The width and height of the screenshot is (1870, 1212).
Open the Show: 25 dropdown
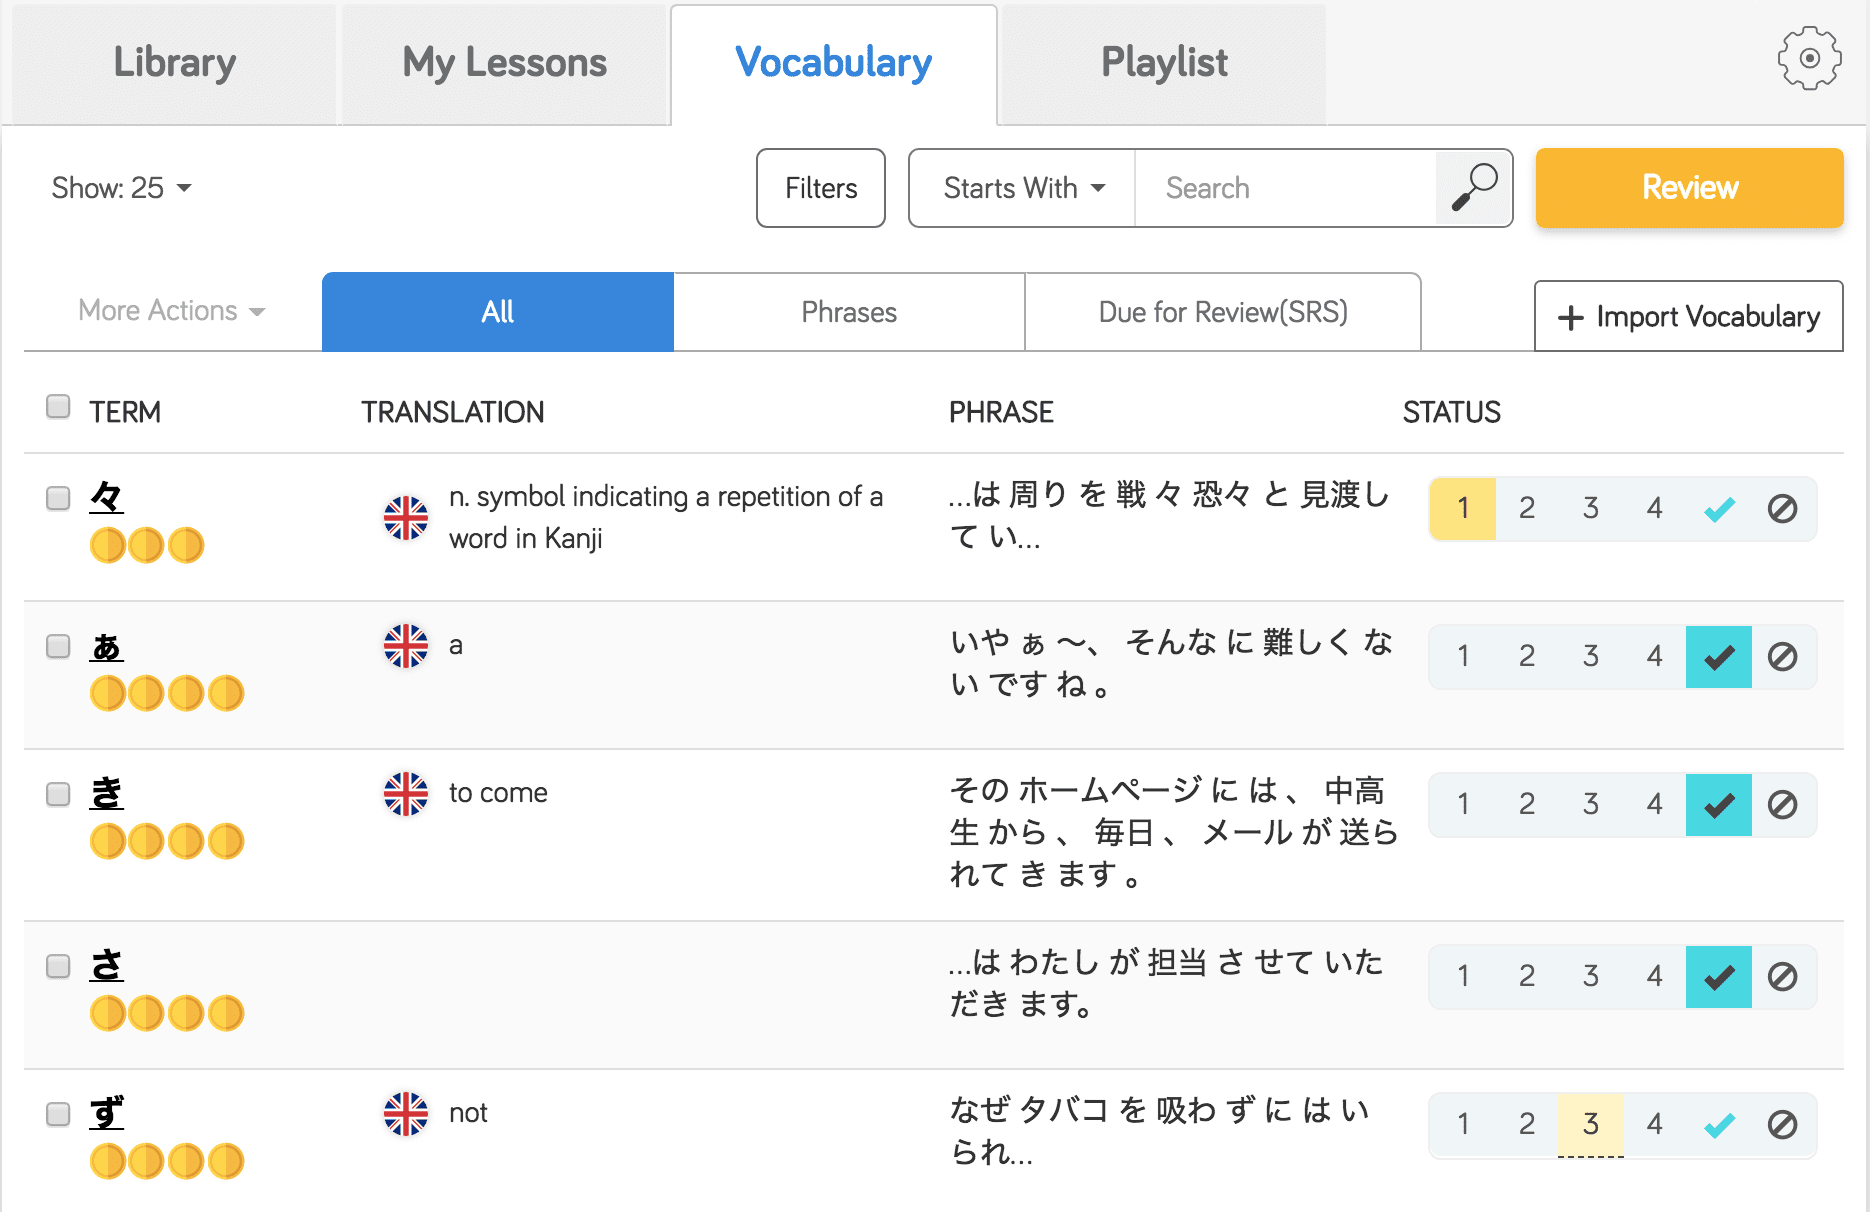point(121,188)
